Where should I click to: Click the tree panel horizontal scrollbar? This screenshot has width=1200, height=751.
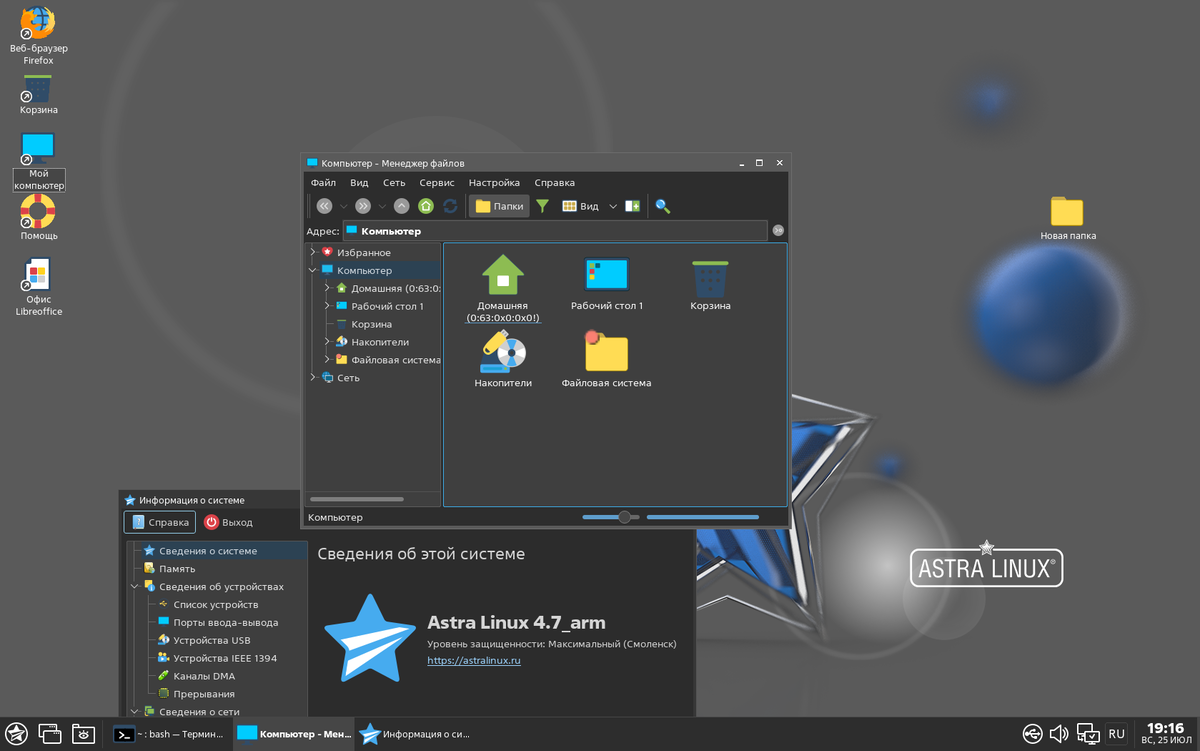coord(357,499)
